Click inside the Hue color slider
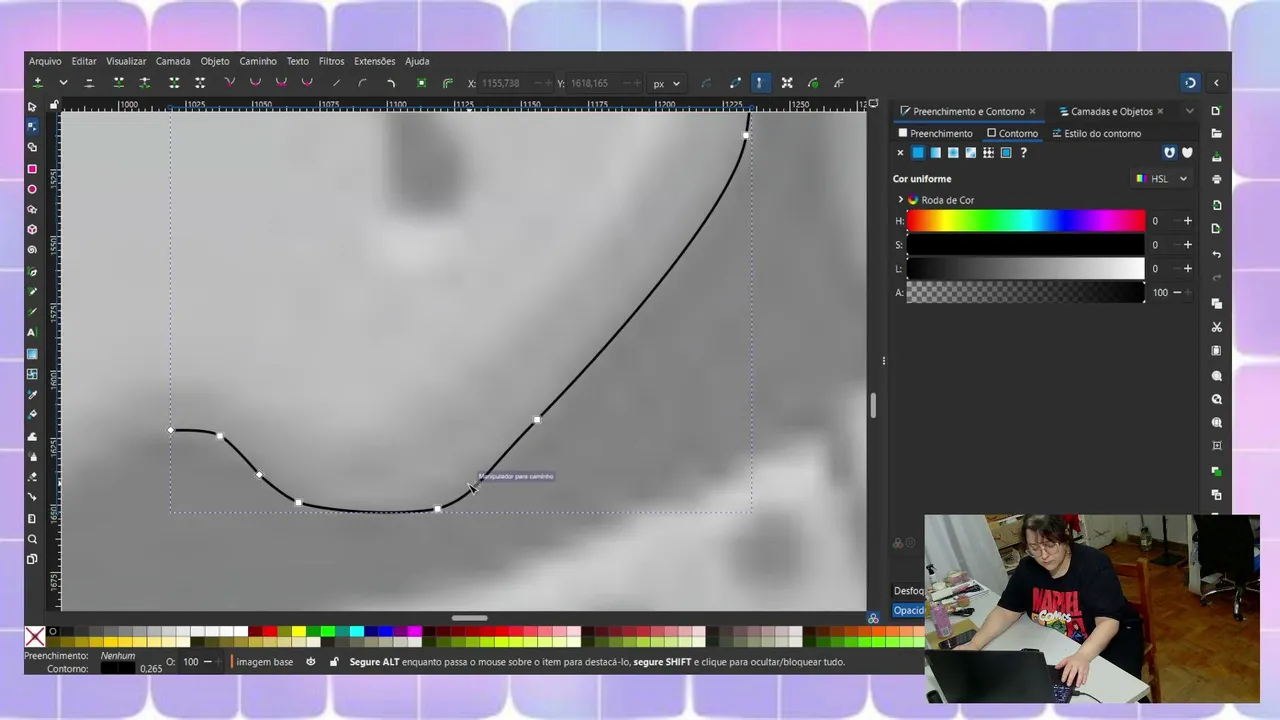The image size is (1280, 720). tap(1025, 221)
